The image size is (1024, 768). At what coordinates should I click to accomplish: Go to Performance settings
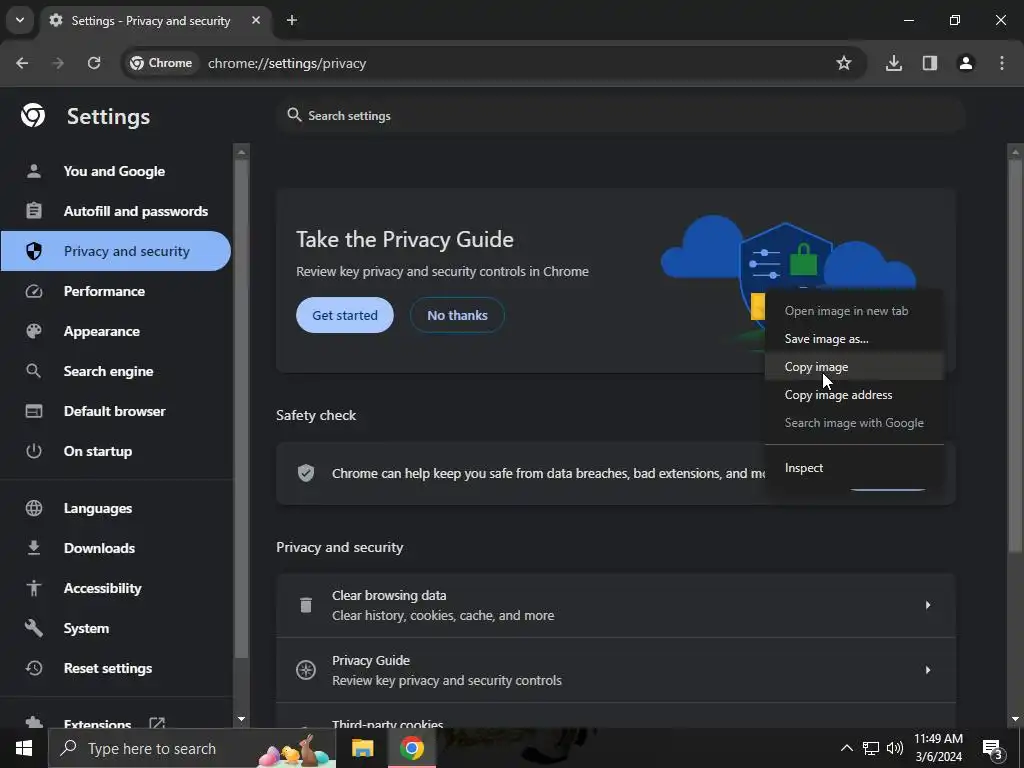116,291
